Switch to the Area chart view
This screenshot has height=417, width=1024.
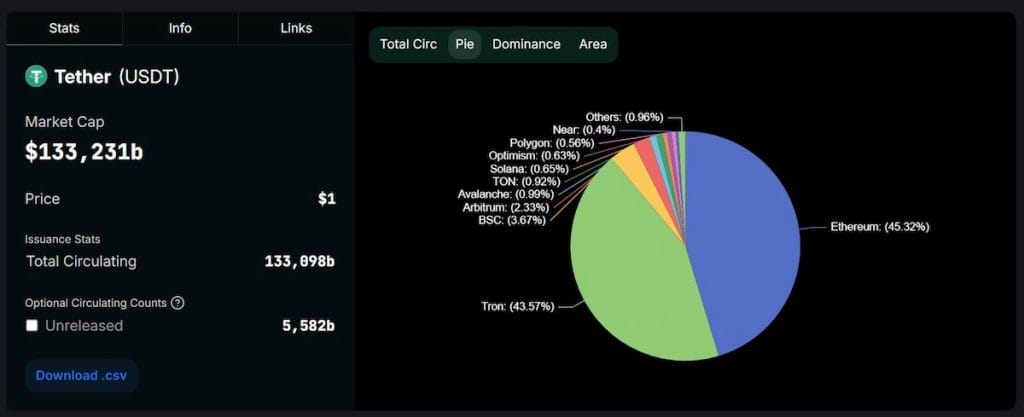592,44
